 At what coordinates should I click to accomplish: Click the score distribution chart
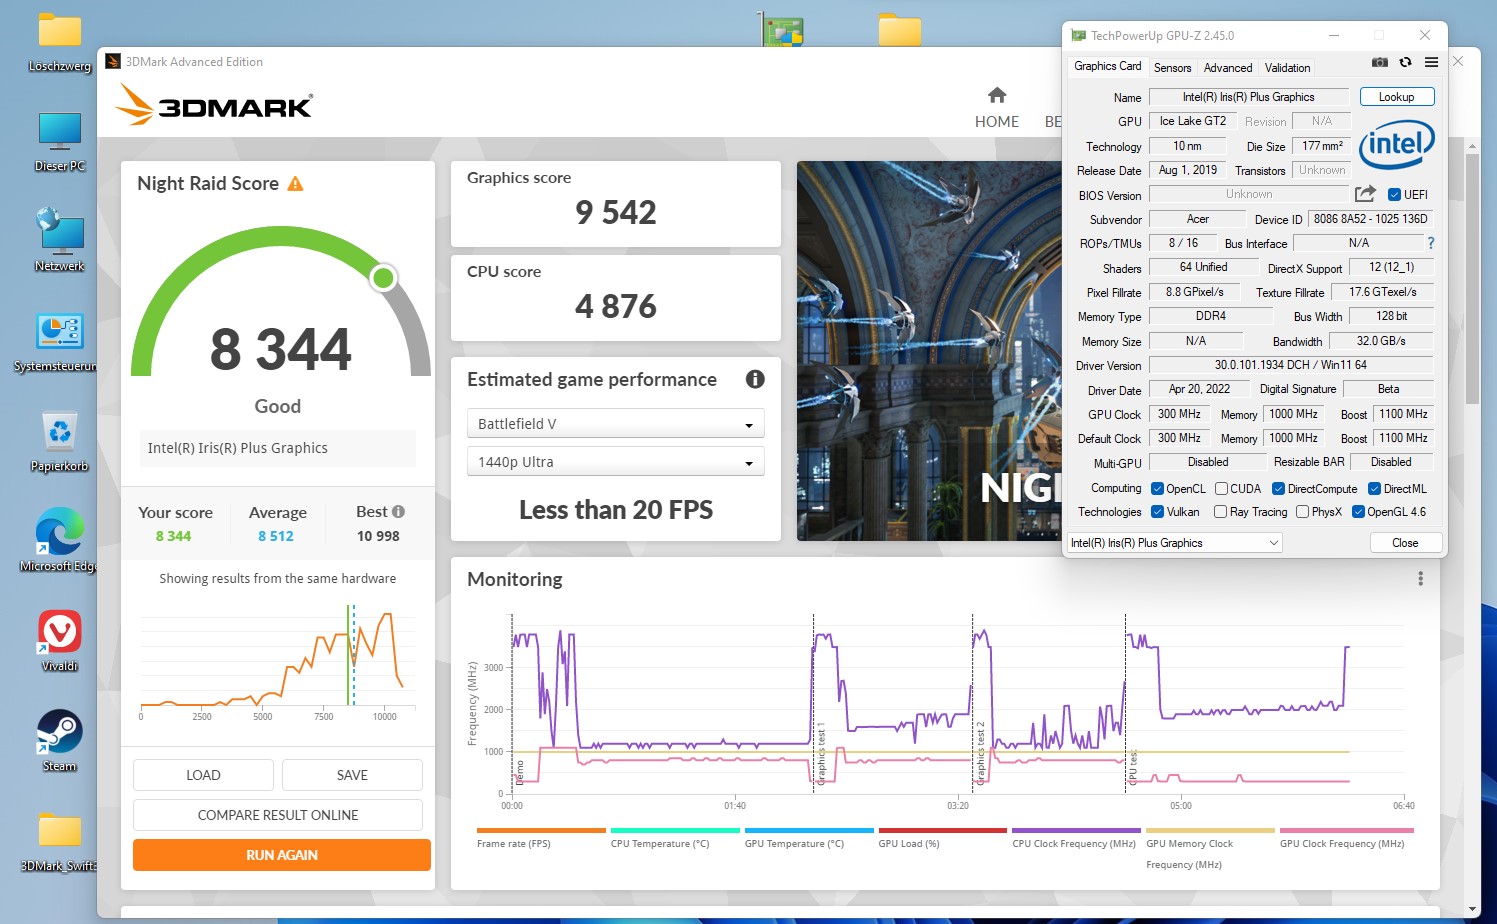pyautogui.click(x=277, y=660)
